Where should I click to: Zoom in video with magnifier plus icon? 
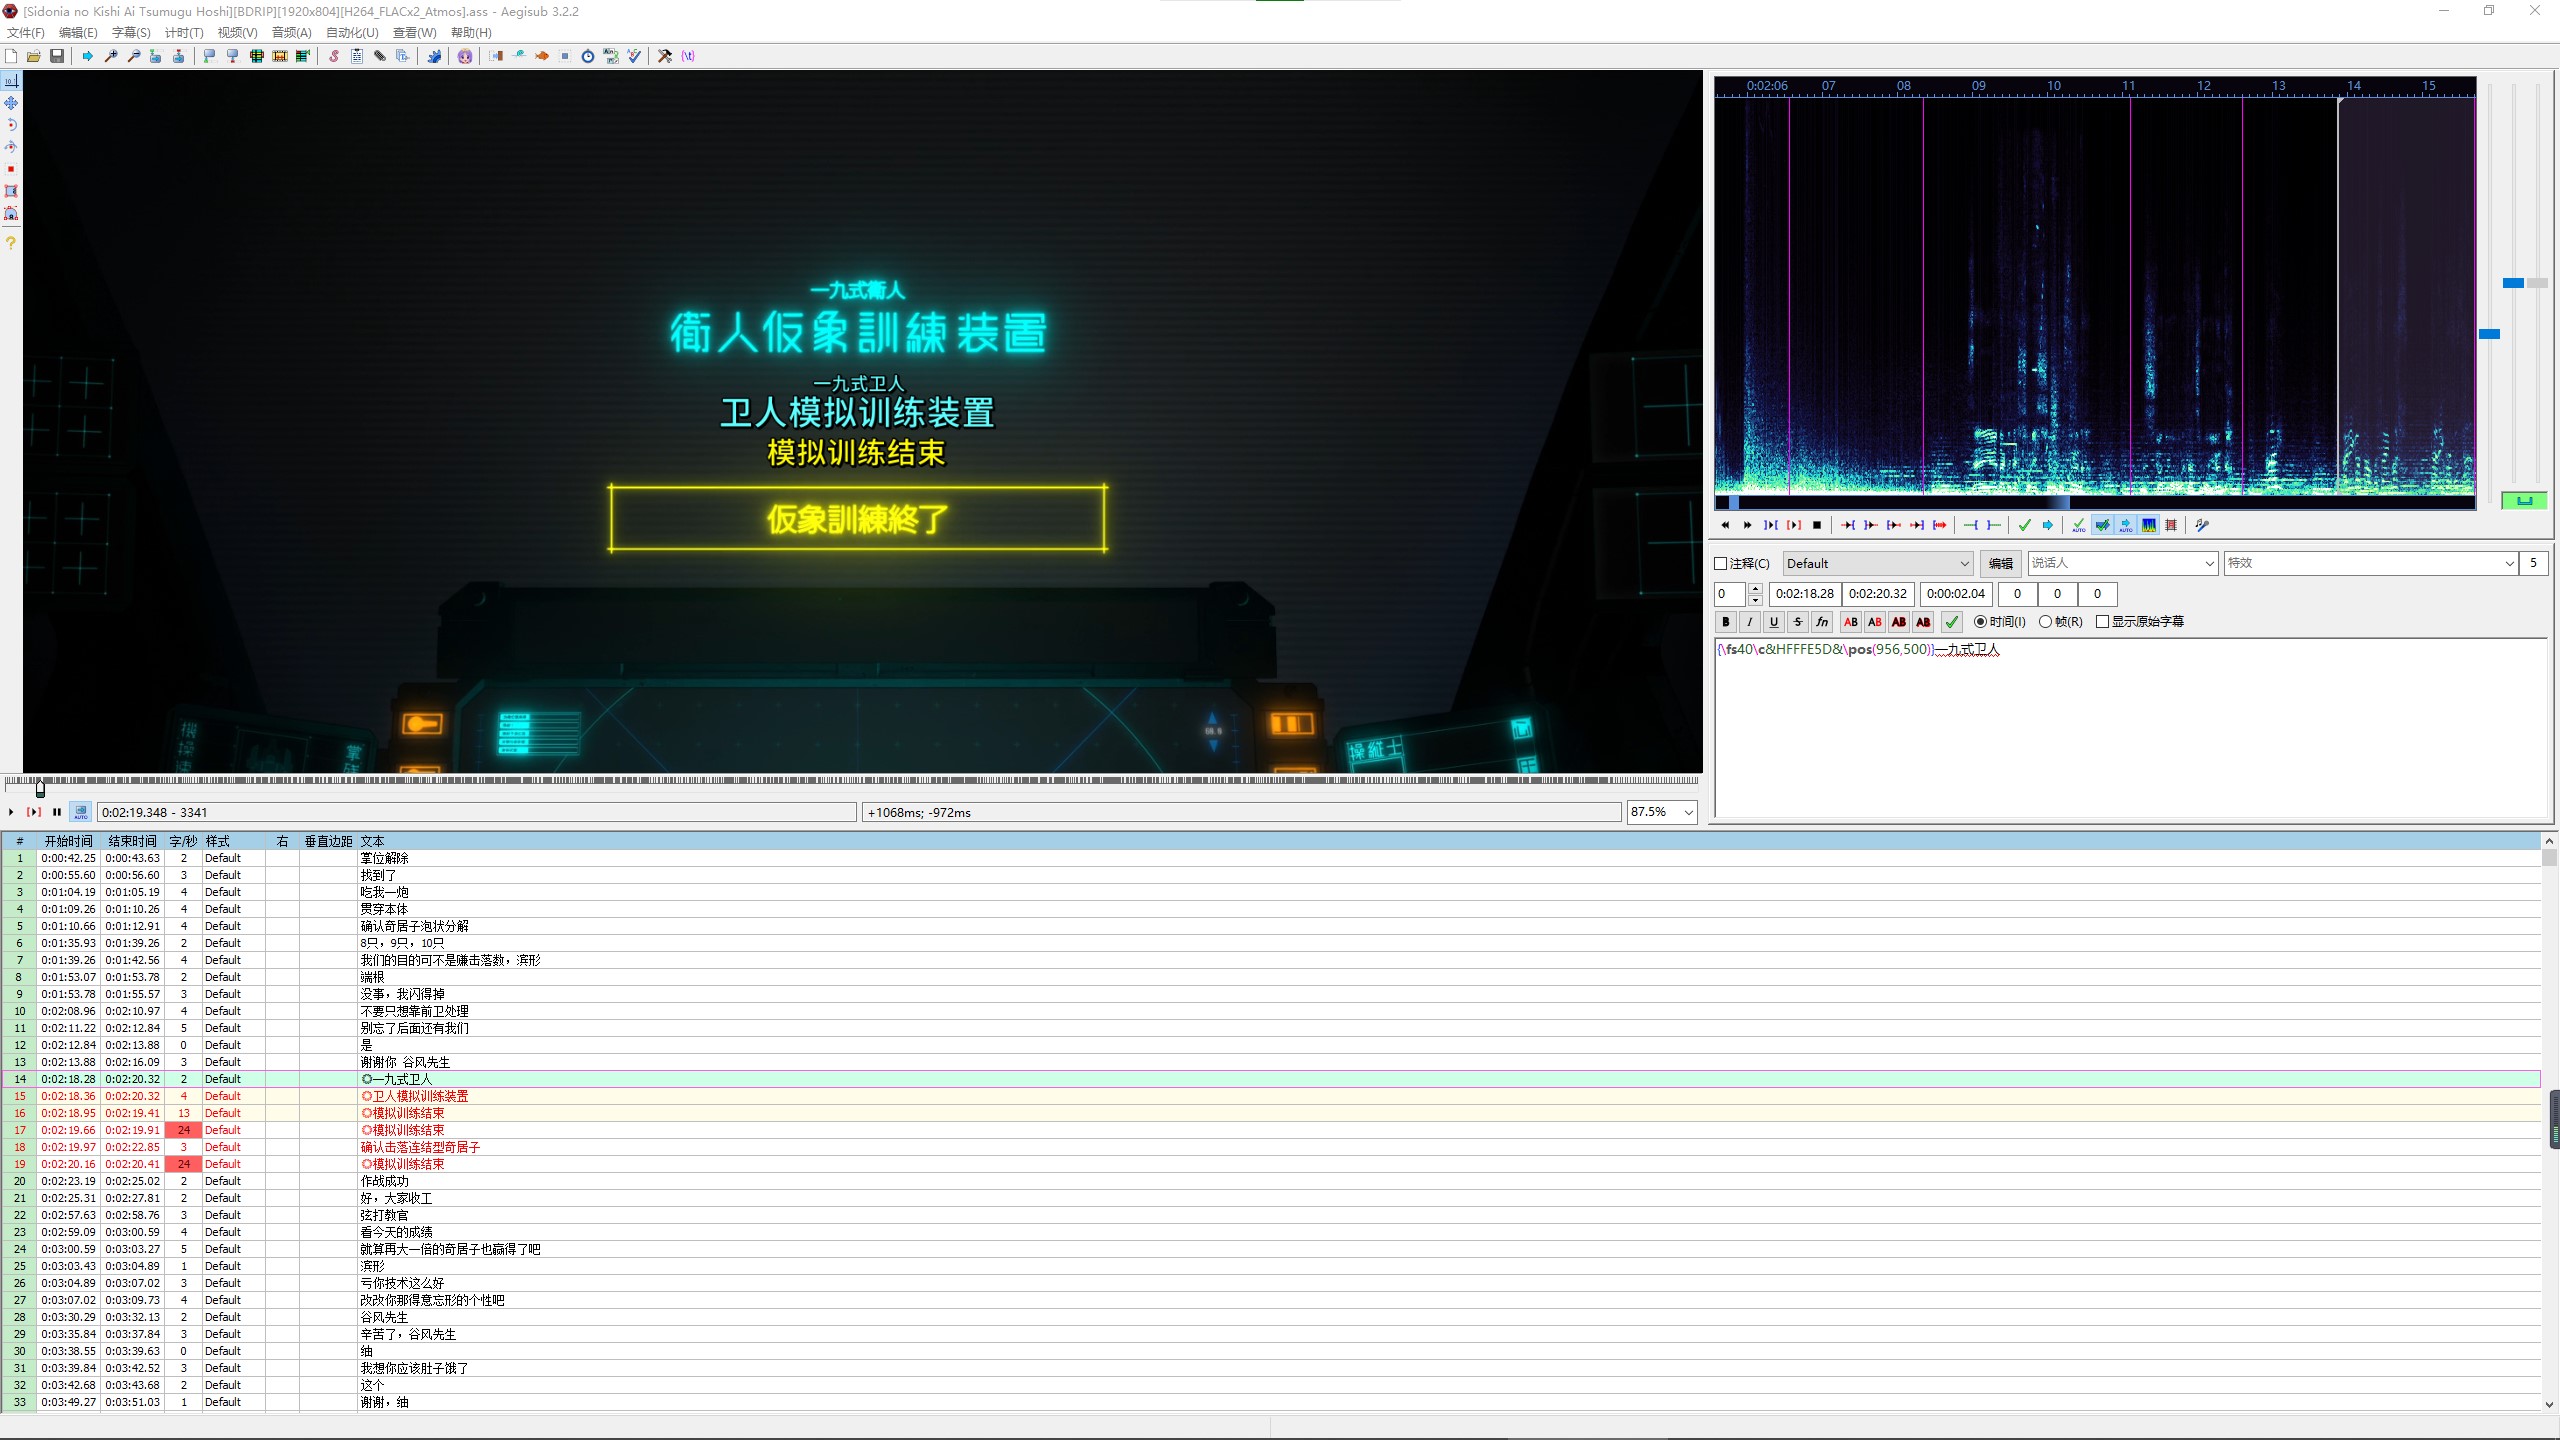pyautogui.click(x=111, y=56)
